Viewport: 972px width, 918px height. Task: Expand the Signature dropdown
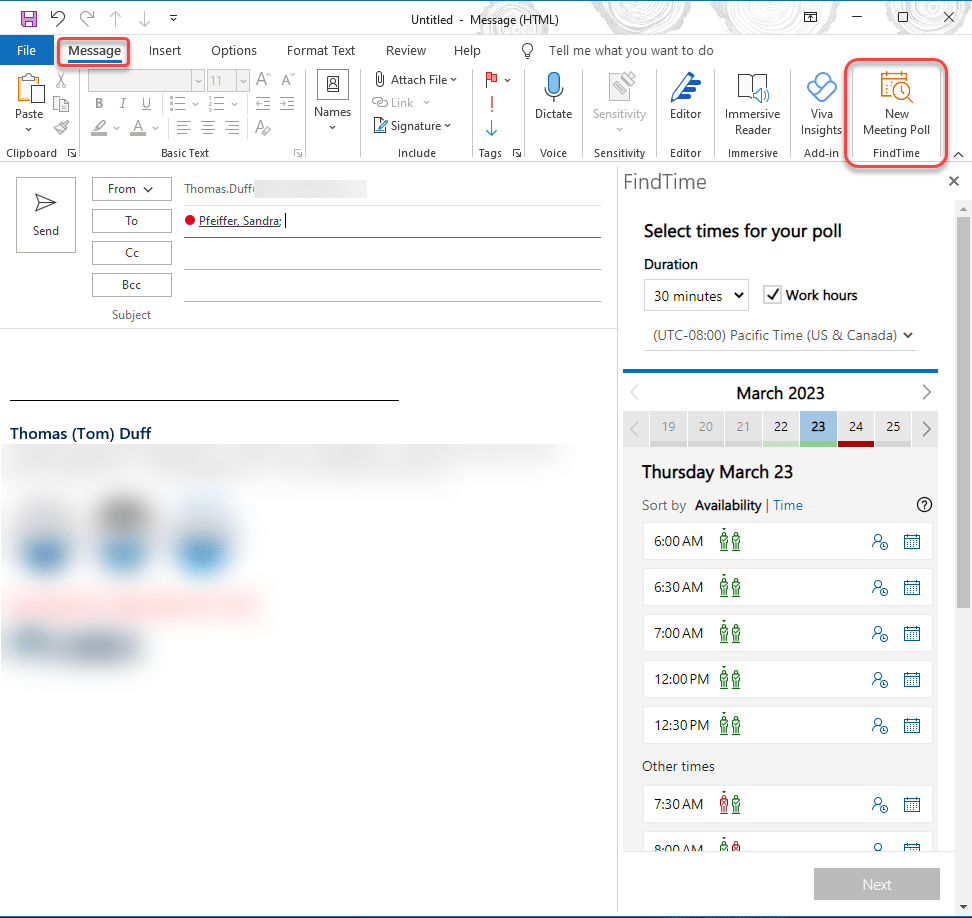[x=413, y=126]
